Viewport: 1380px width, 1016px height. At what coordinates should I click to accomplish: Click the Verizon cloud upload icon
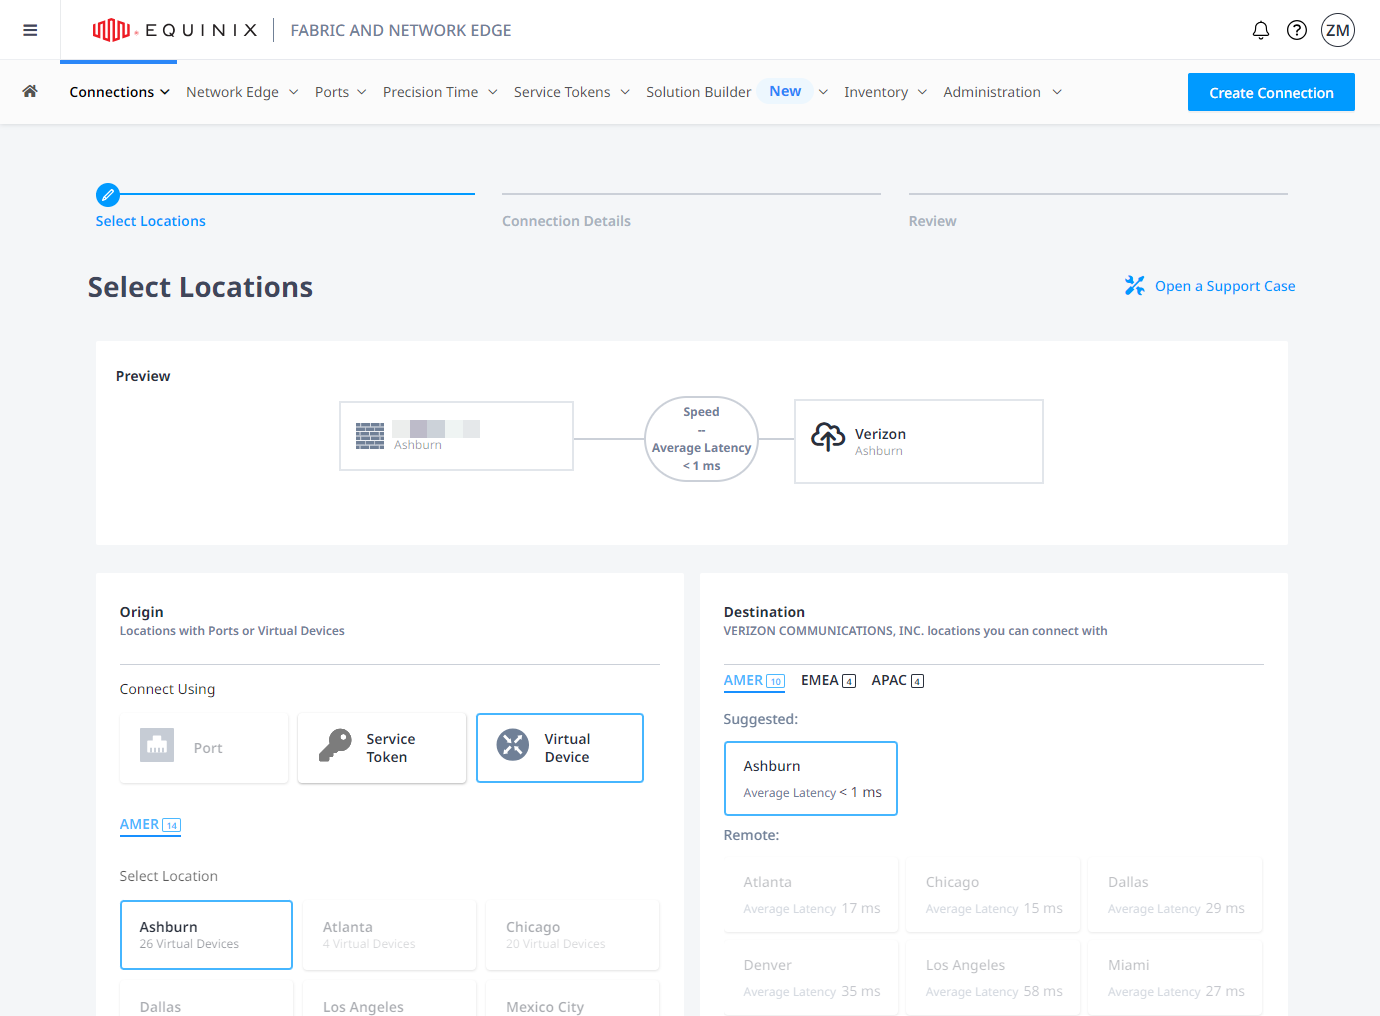click(828, 437)
